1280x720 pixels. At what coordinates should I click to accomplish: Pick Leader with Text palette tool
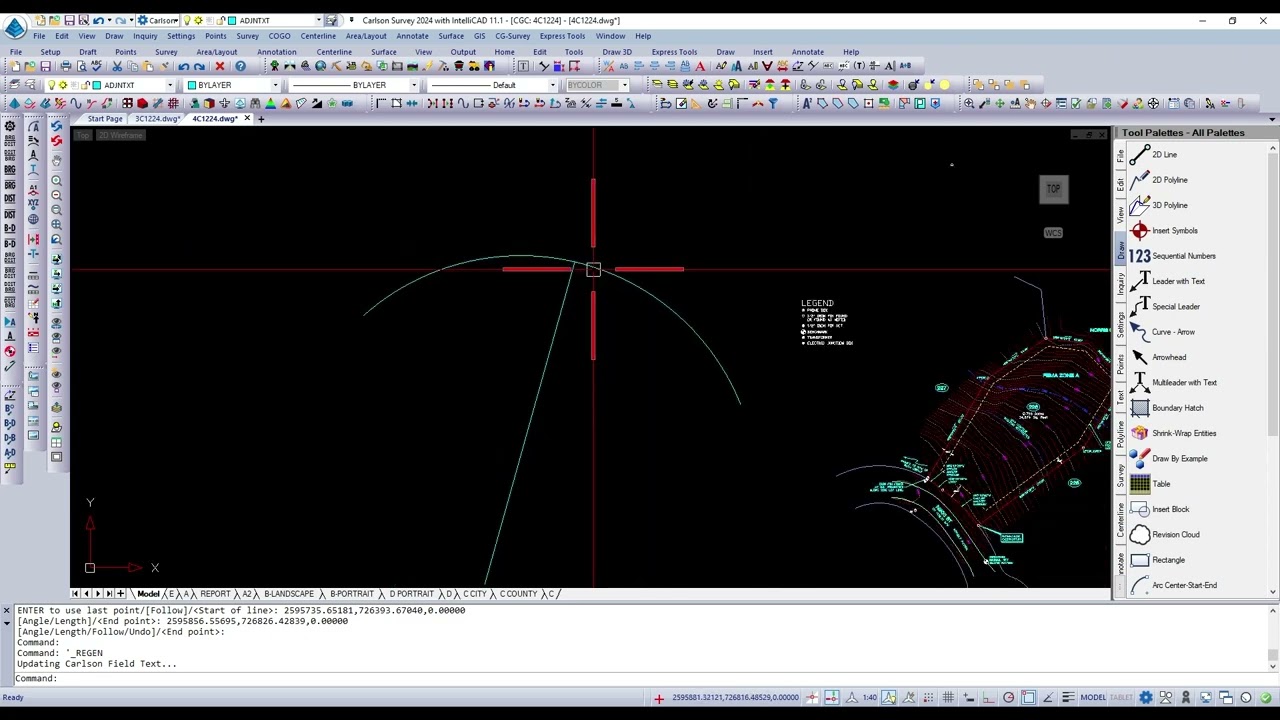point(1178,281)
